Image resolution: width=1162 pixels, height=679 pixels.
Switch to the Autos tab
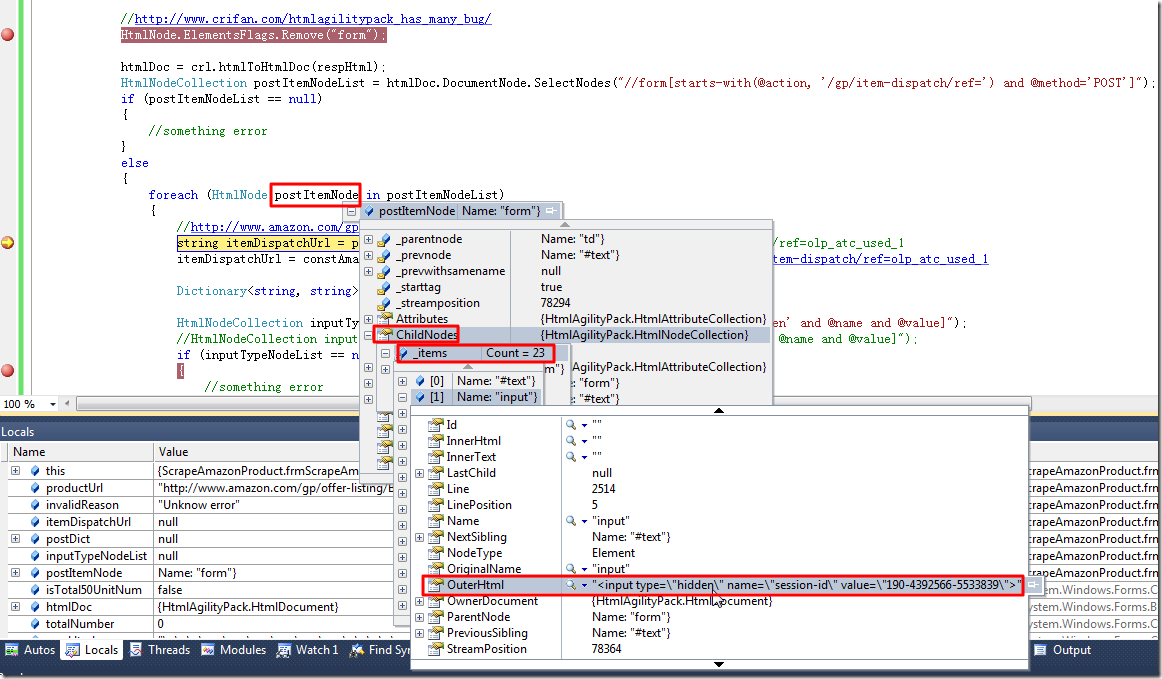click(x=30, y=650)
